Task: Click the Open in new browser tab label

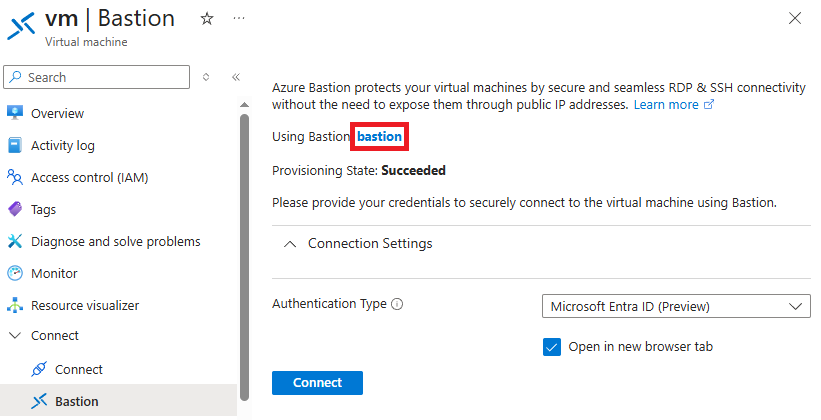Action: 640,347
